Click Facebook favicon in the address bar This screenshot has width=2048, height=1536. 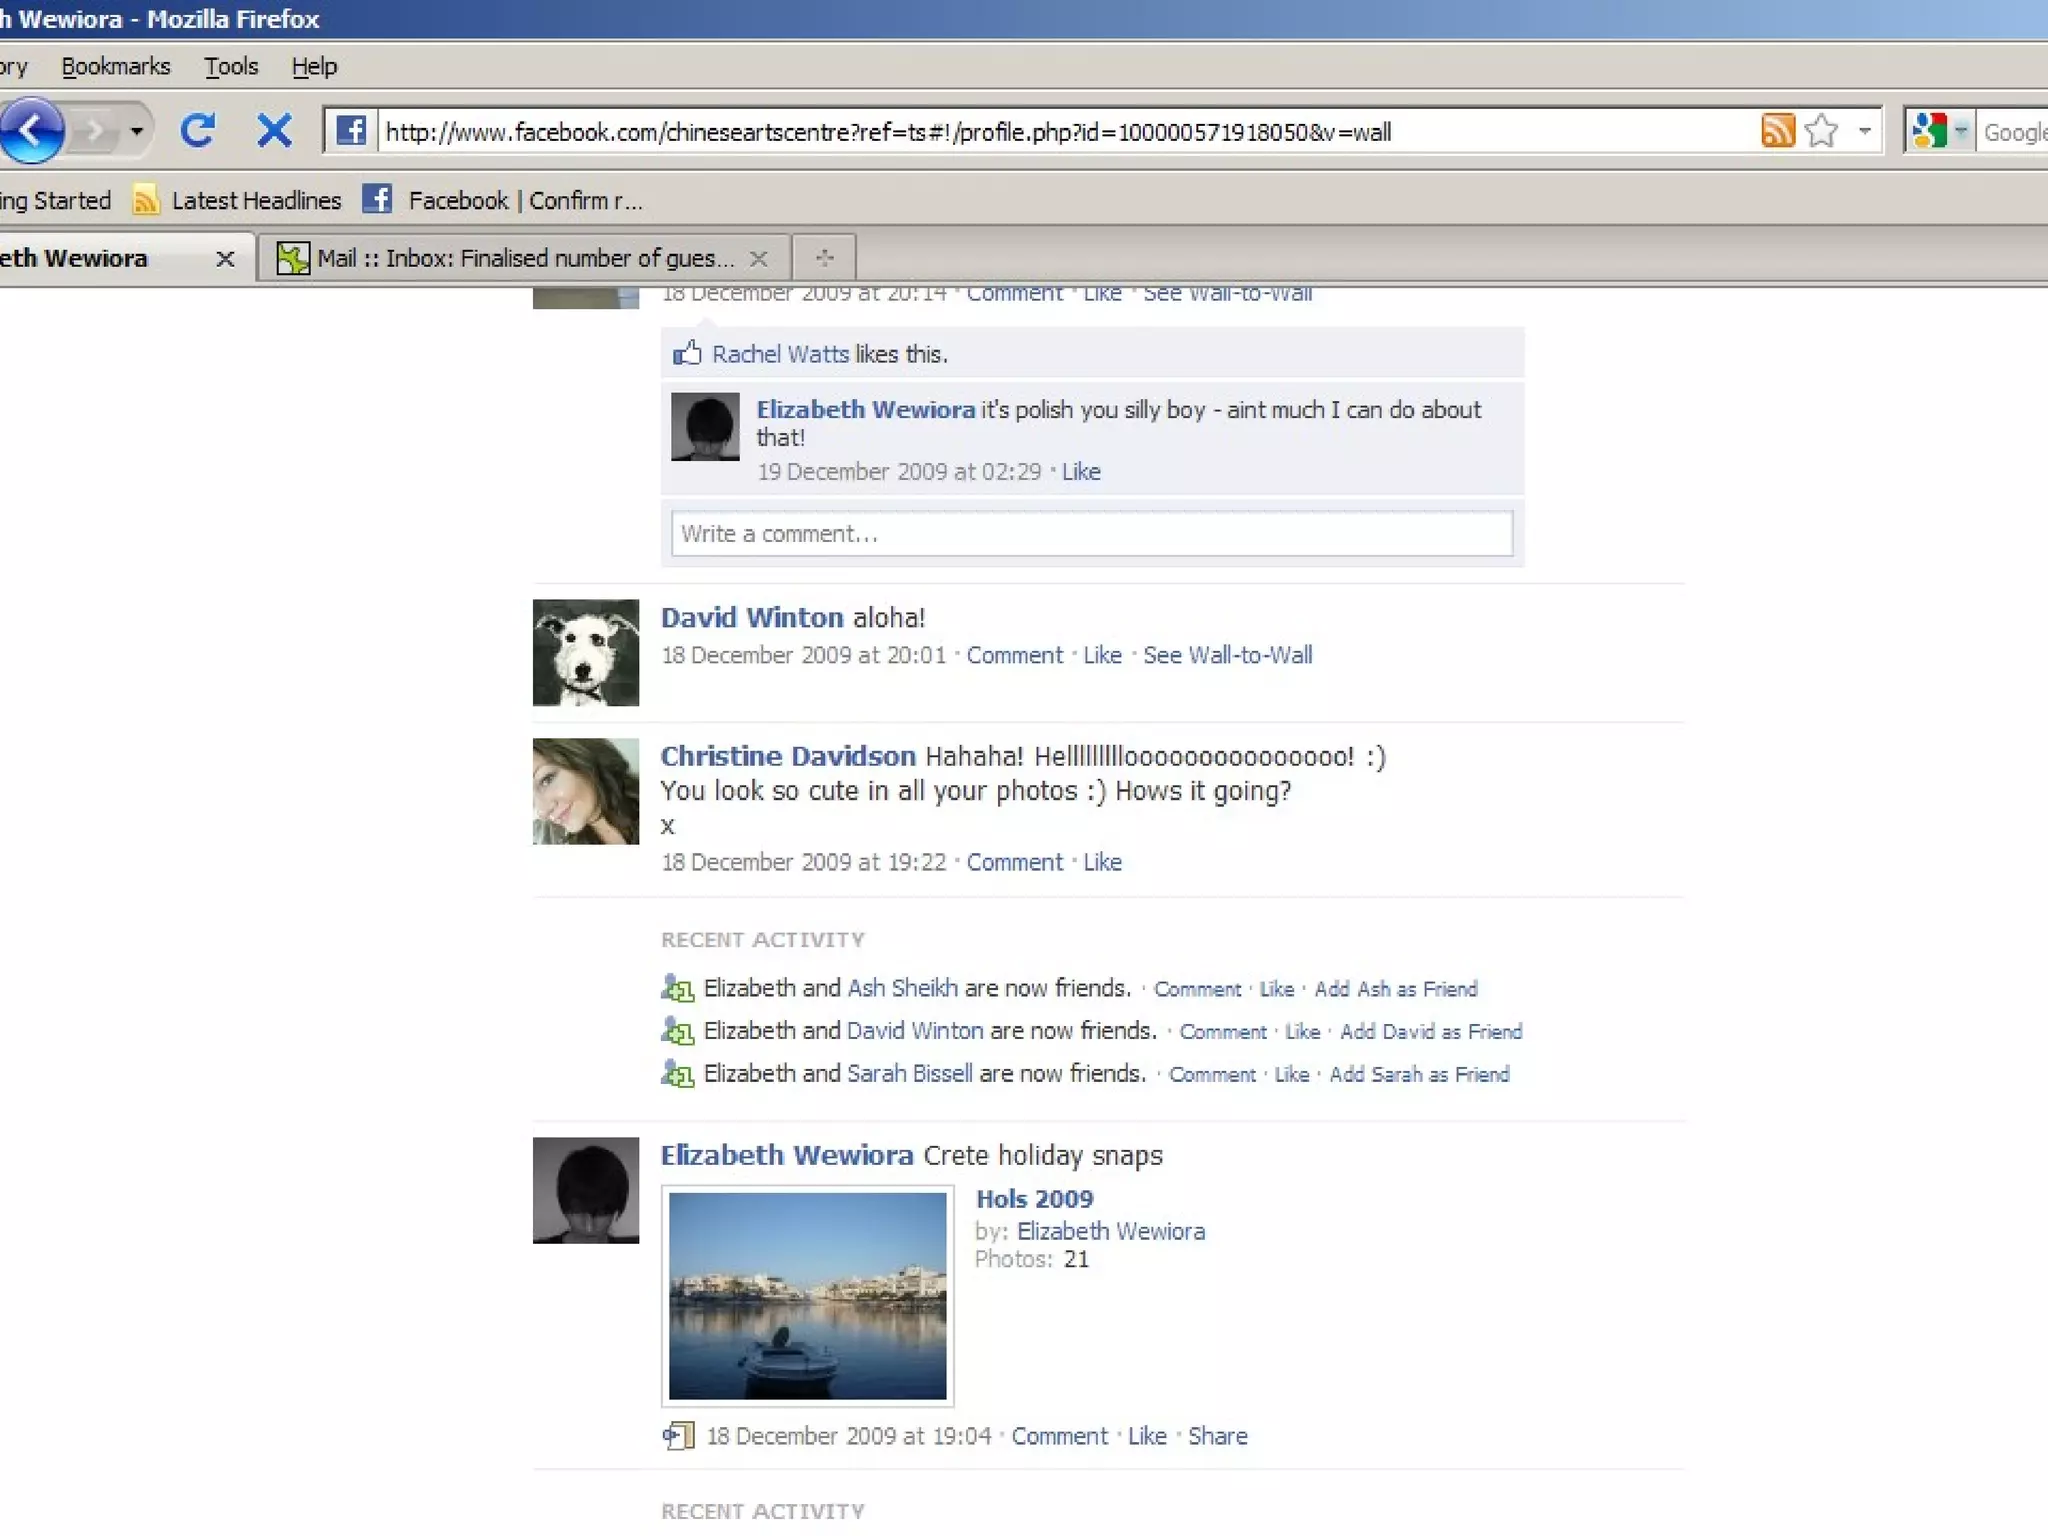point(350,131)
